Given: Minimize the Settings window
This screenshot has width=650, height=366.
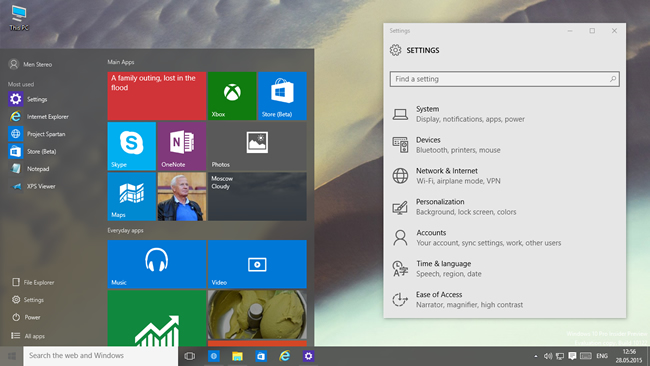Looking at the screenshot, I should point(570,31).
